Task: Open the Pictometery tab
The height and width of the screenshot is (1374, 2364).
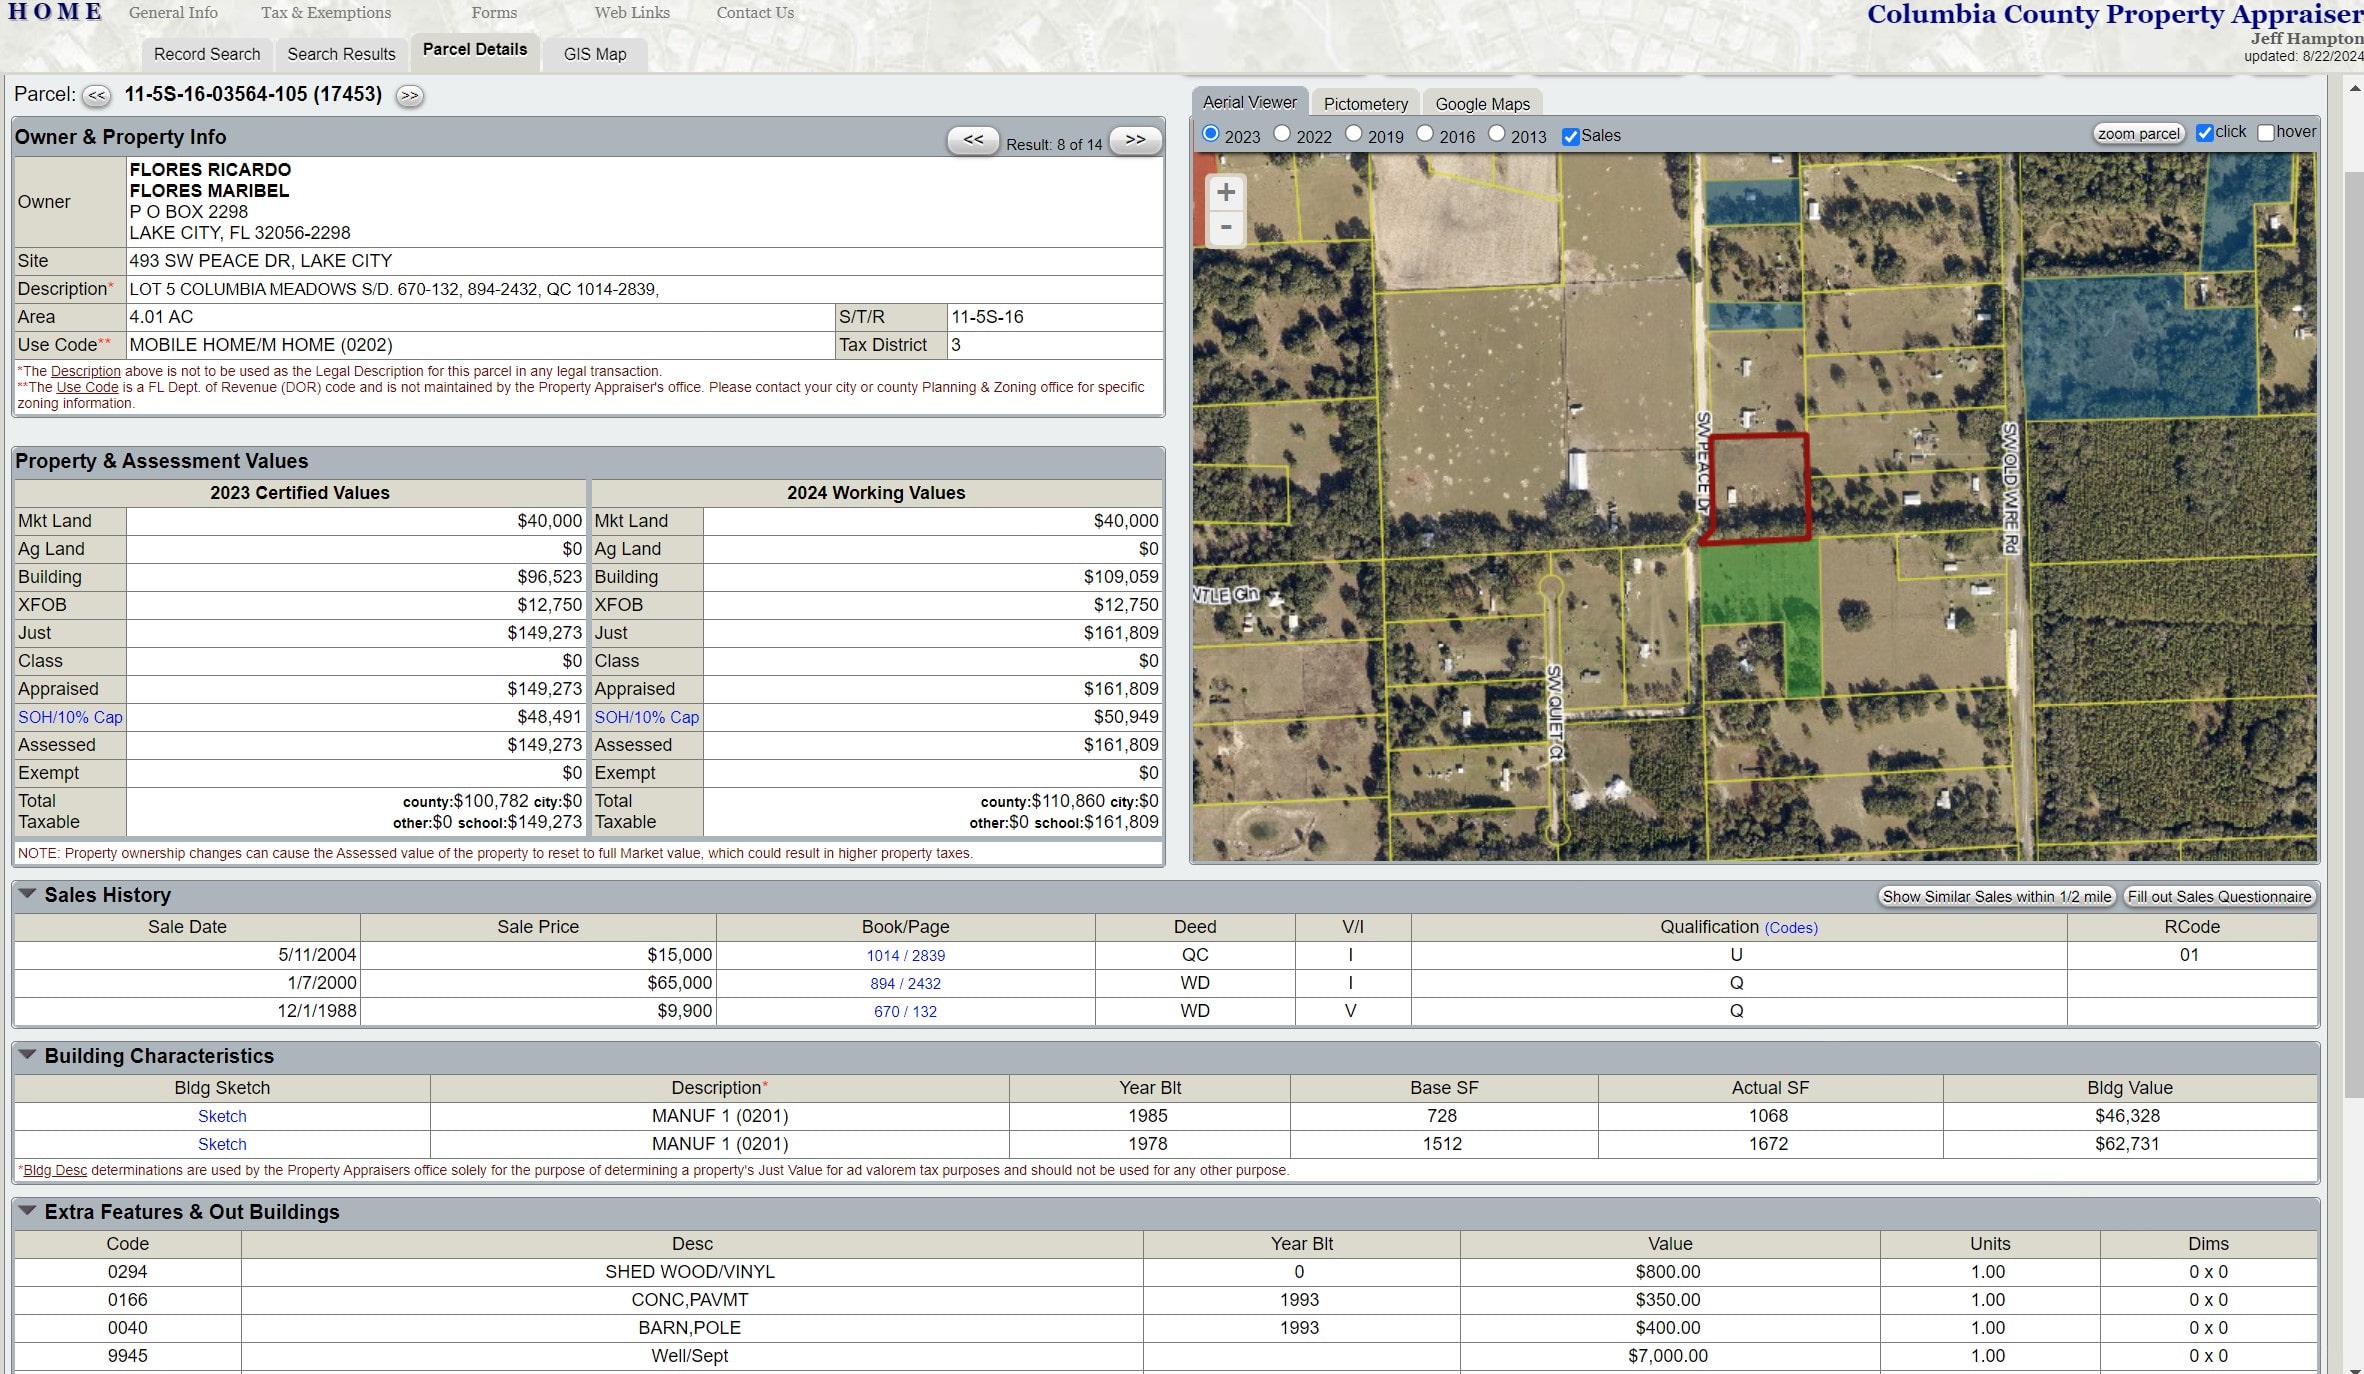Action: pyautogui.click(x=1365, y=104)
